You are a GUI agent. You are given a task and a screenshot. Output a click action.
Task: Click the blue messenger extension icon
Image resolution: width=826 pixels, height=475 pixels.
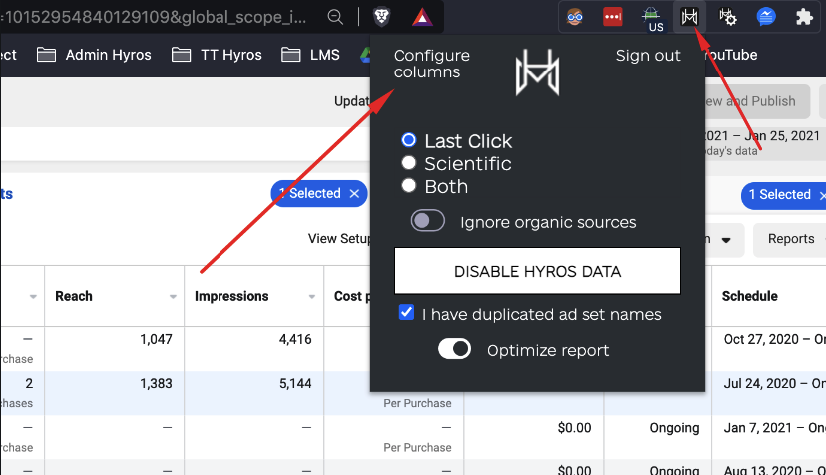point(765,17)
